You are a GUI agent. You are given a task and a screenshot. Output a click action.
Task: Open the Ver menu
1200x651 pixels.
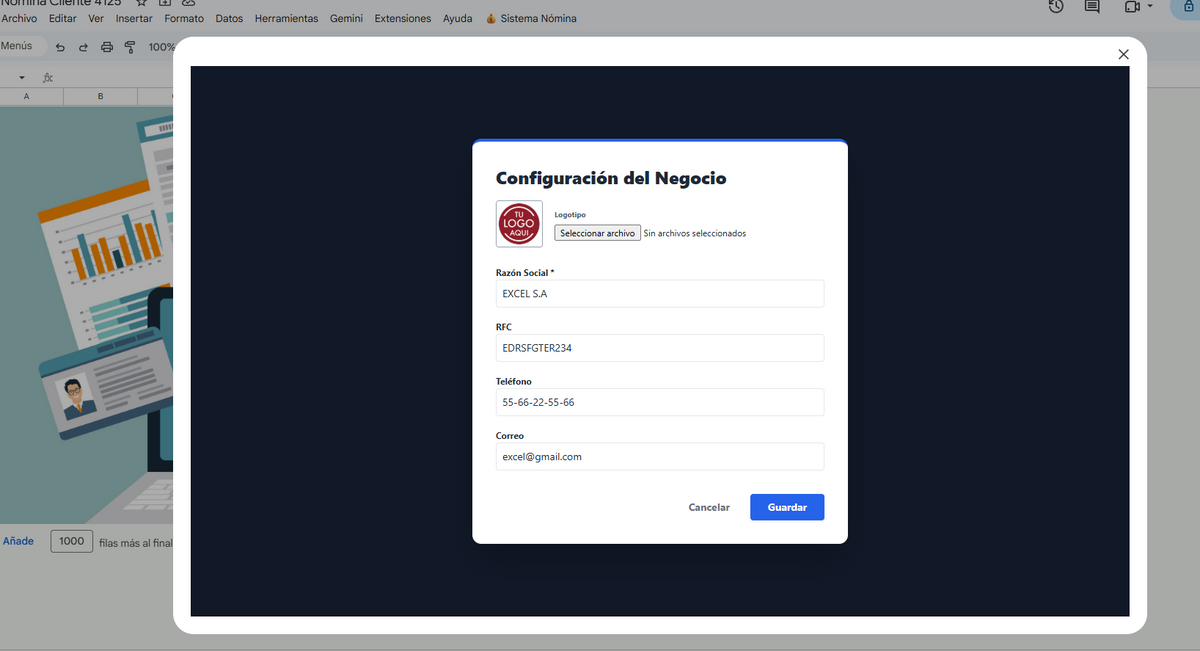96,18
